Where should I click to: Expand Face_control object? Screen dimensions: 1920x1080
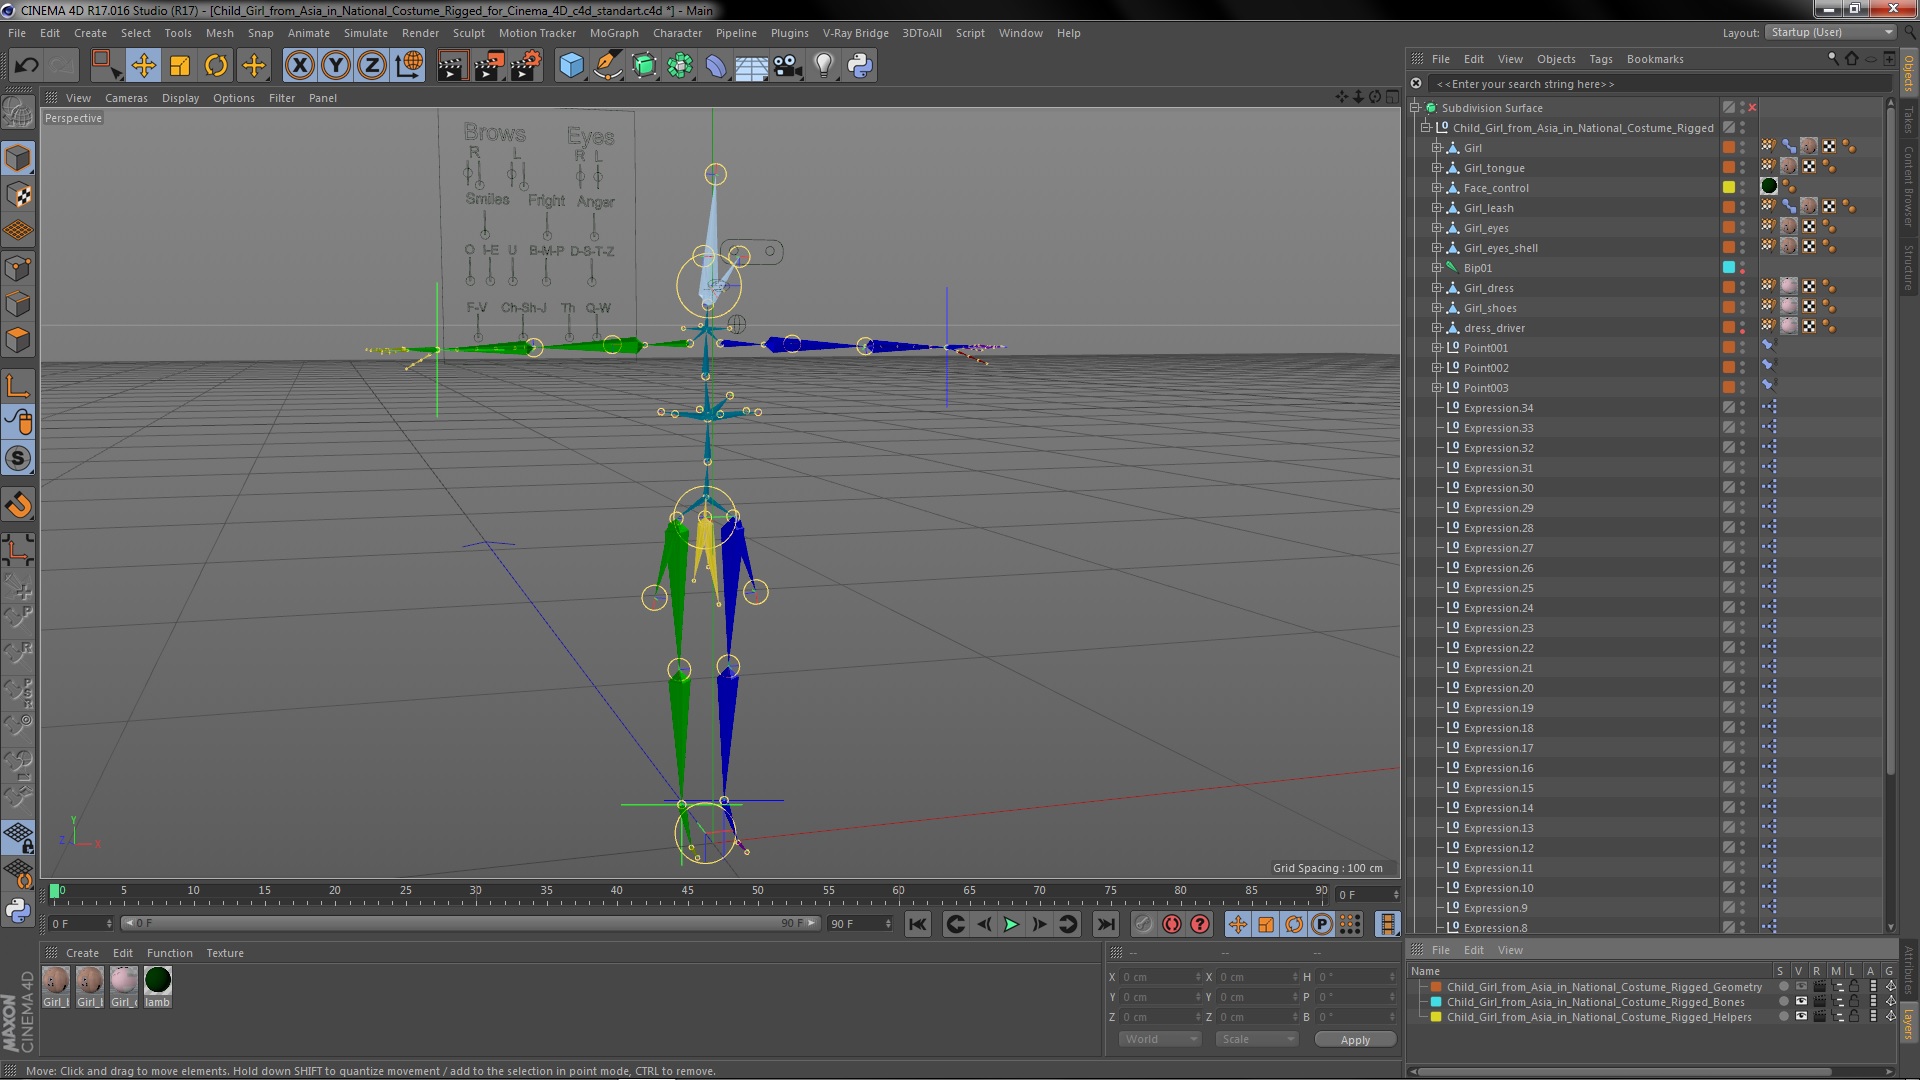[1437, 188]
